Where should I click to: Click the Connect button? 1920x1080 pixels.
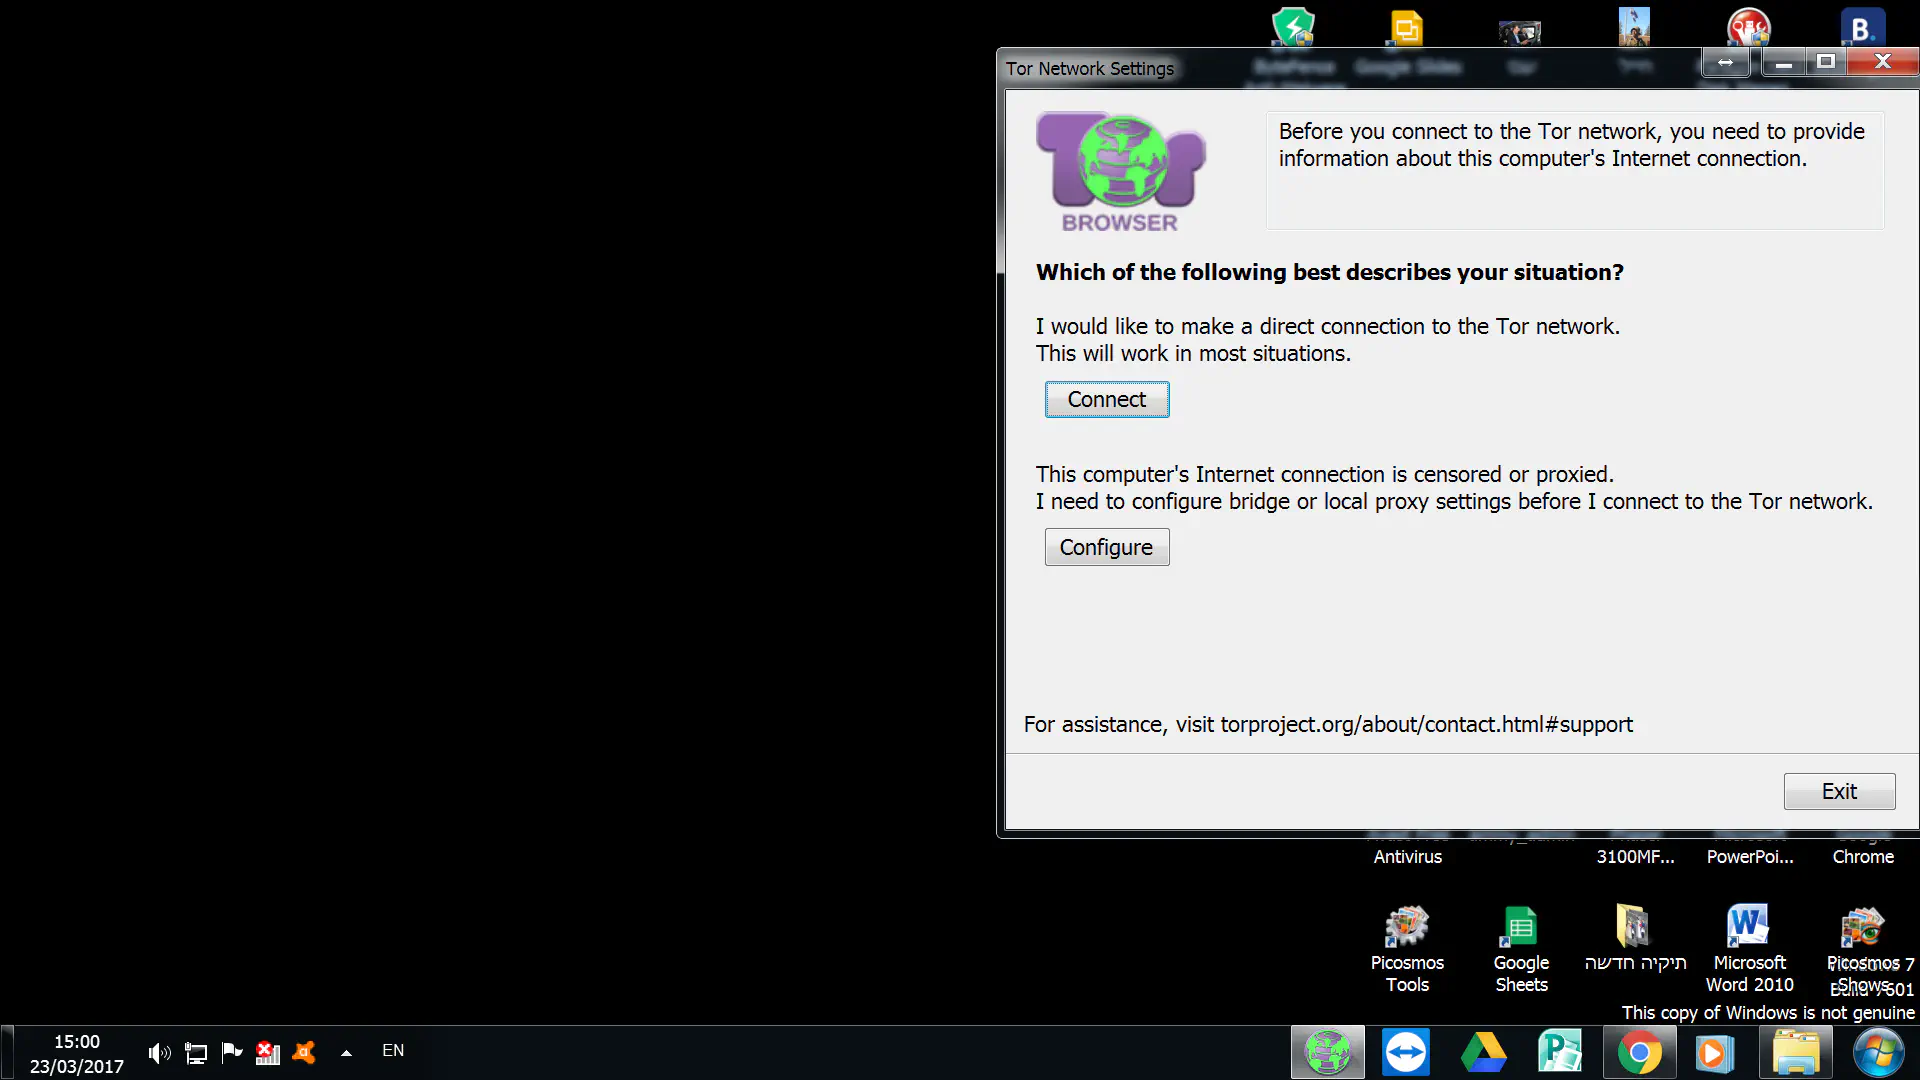(1106, 399)
